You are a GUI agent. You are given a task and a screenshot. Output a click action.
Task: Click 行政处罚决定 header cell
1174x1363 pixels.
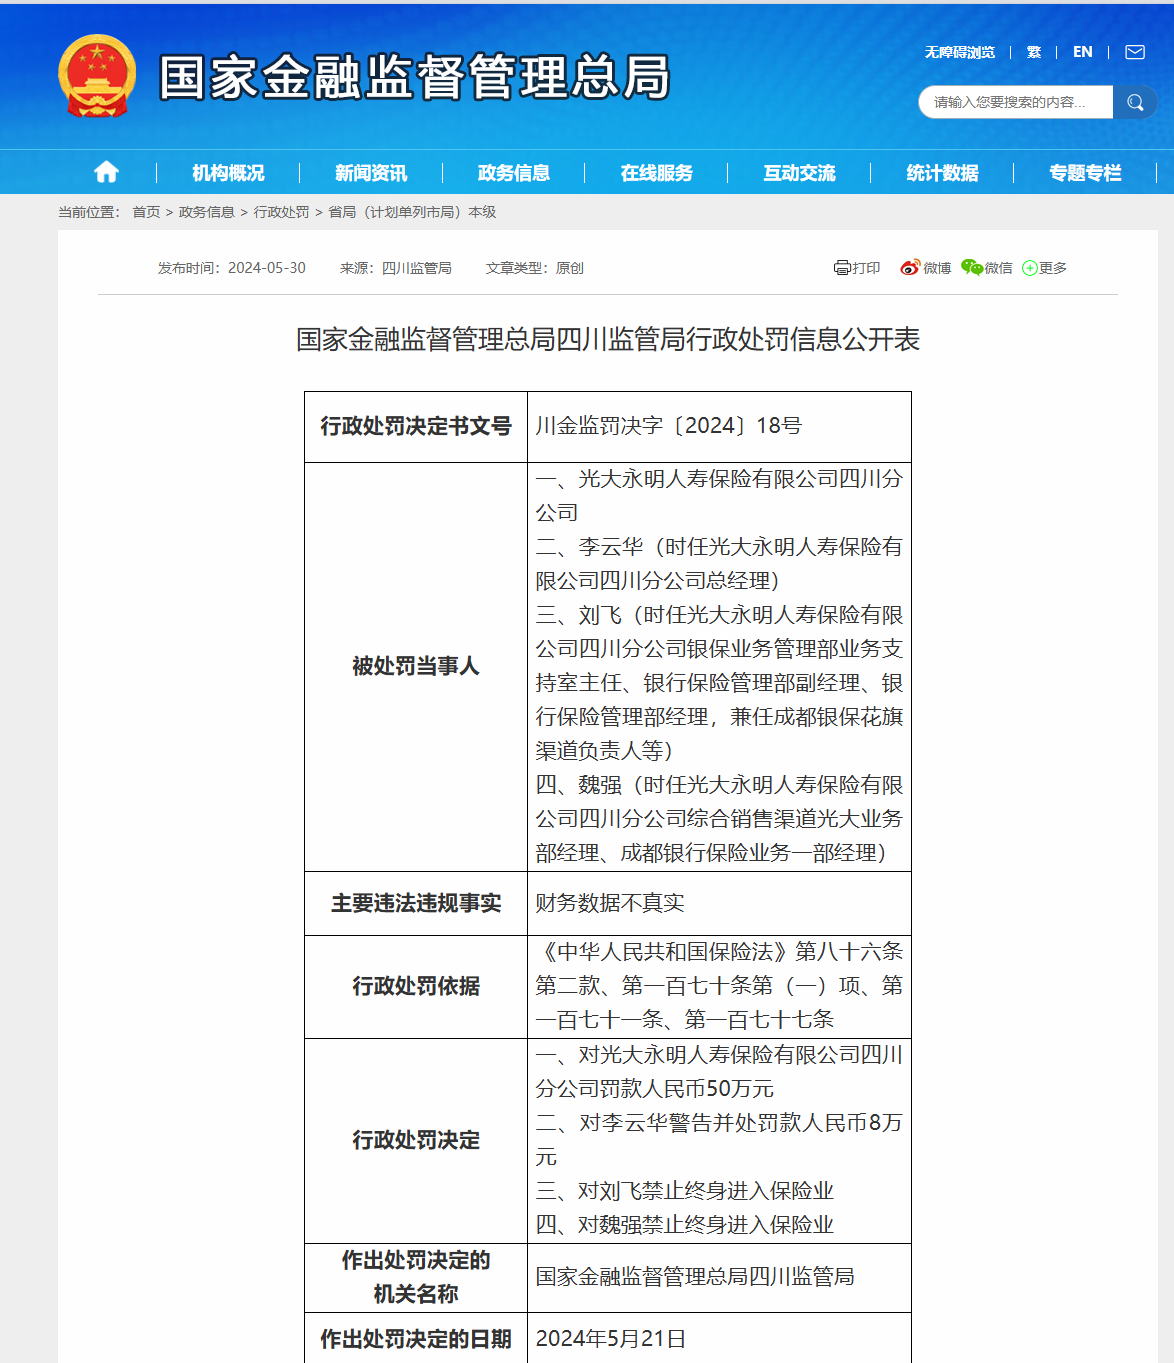click(x=416, y=1141)
